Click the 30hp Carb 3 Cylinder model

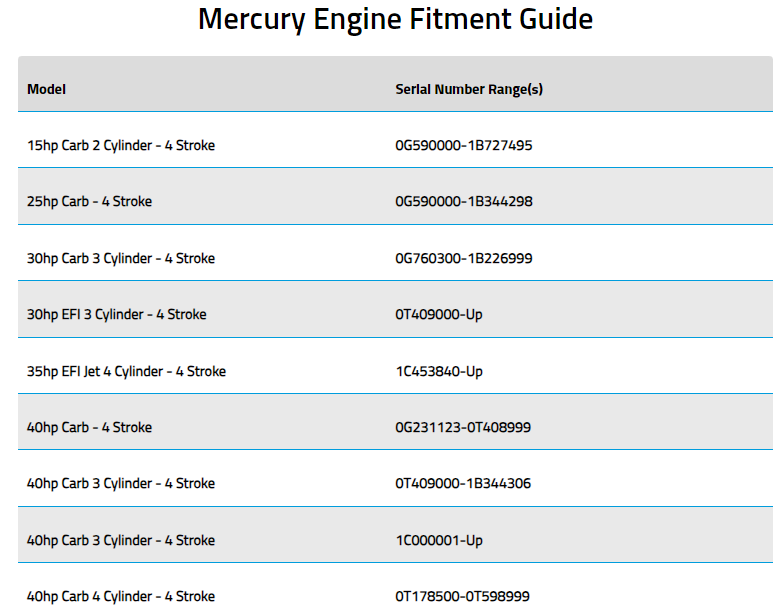[x=121, y=258]
